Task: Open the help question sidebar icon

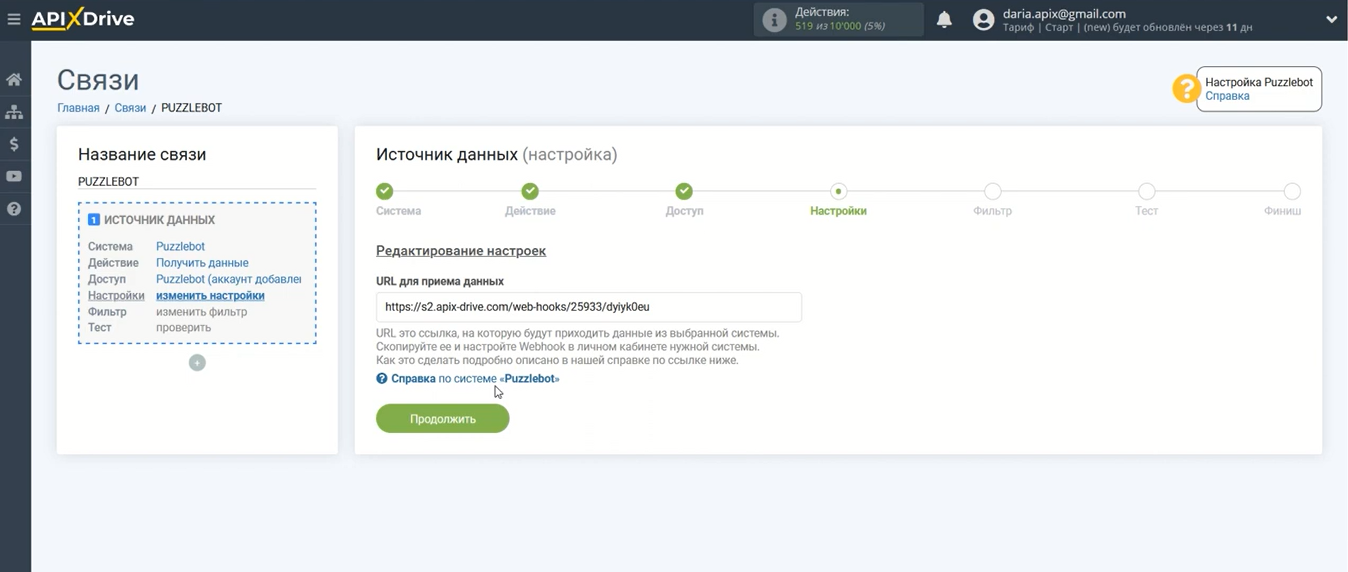Action: click(14, 209)
